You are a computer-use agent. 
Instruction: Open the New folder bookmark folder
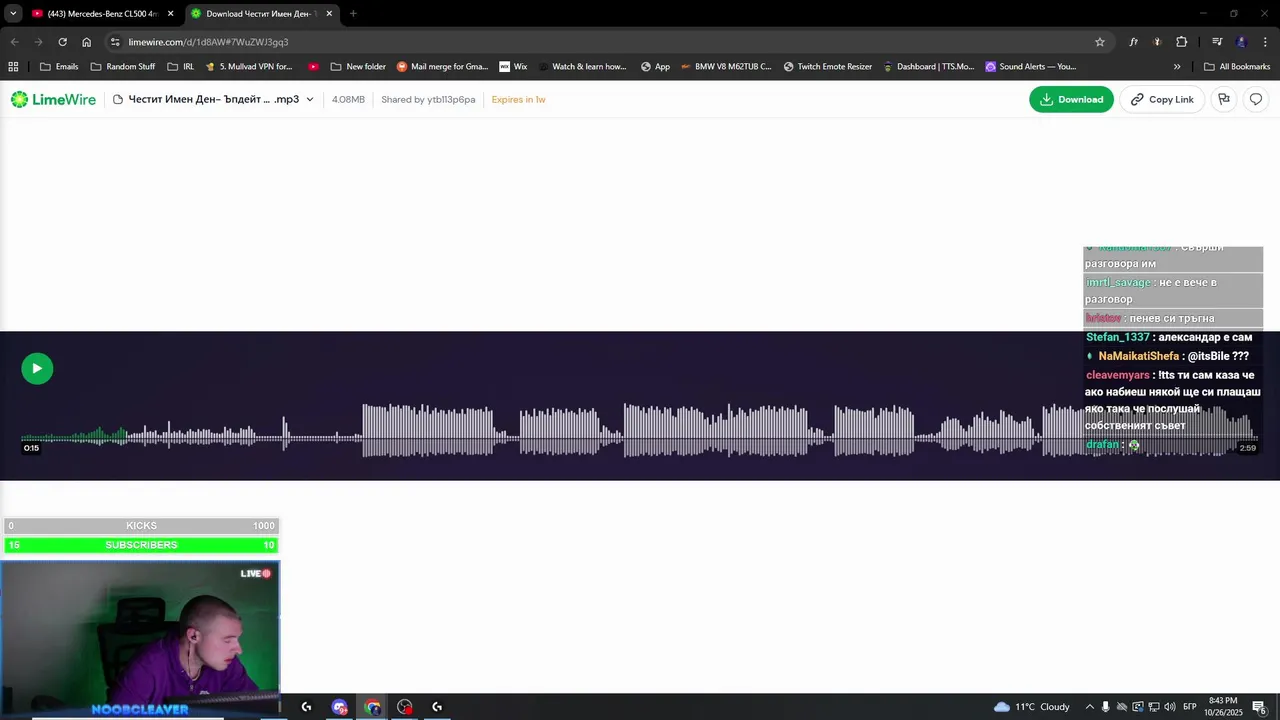pyautogui.click(x=358, y=67)
